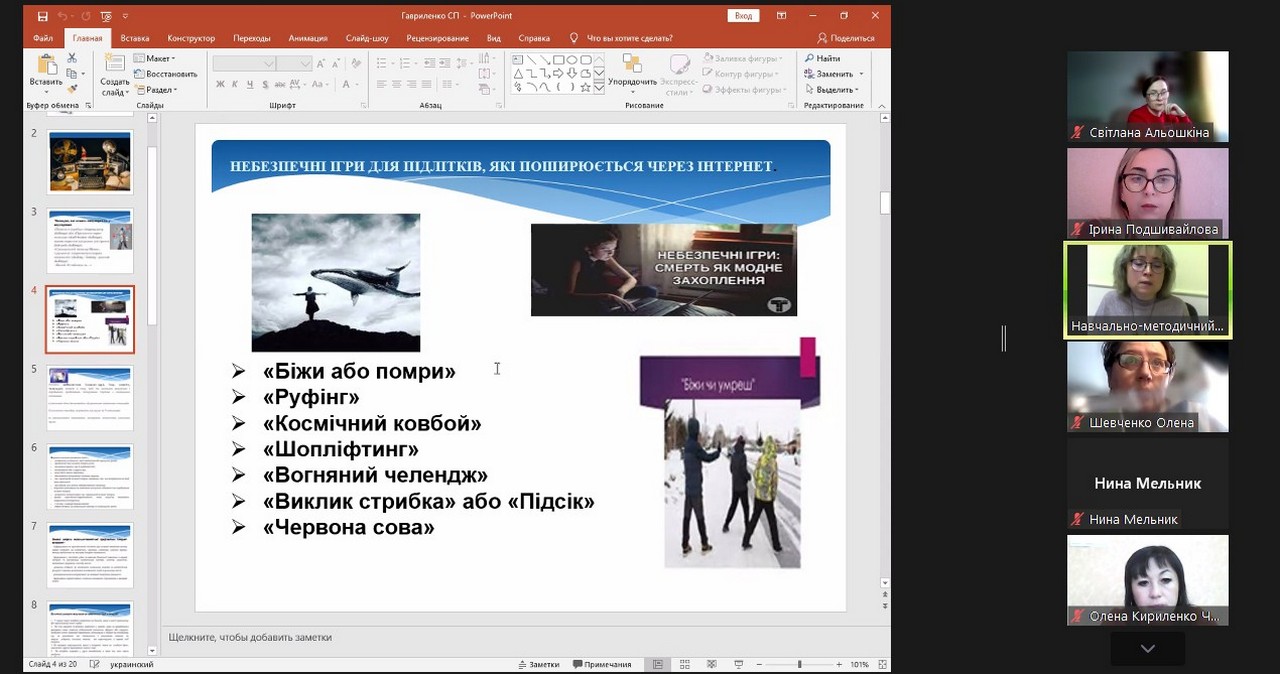Start the slideshow from the status bar icon
This screenshot has width=1280, height=674.
738,664
